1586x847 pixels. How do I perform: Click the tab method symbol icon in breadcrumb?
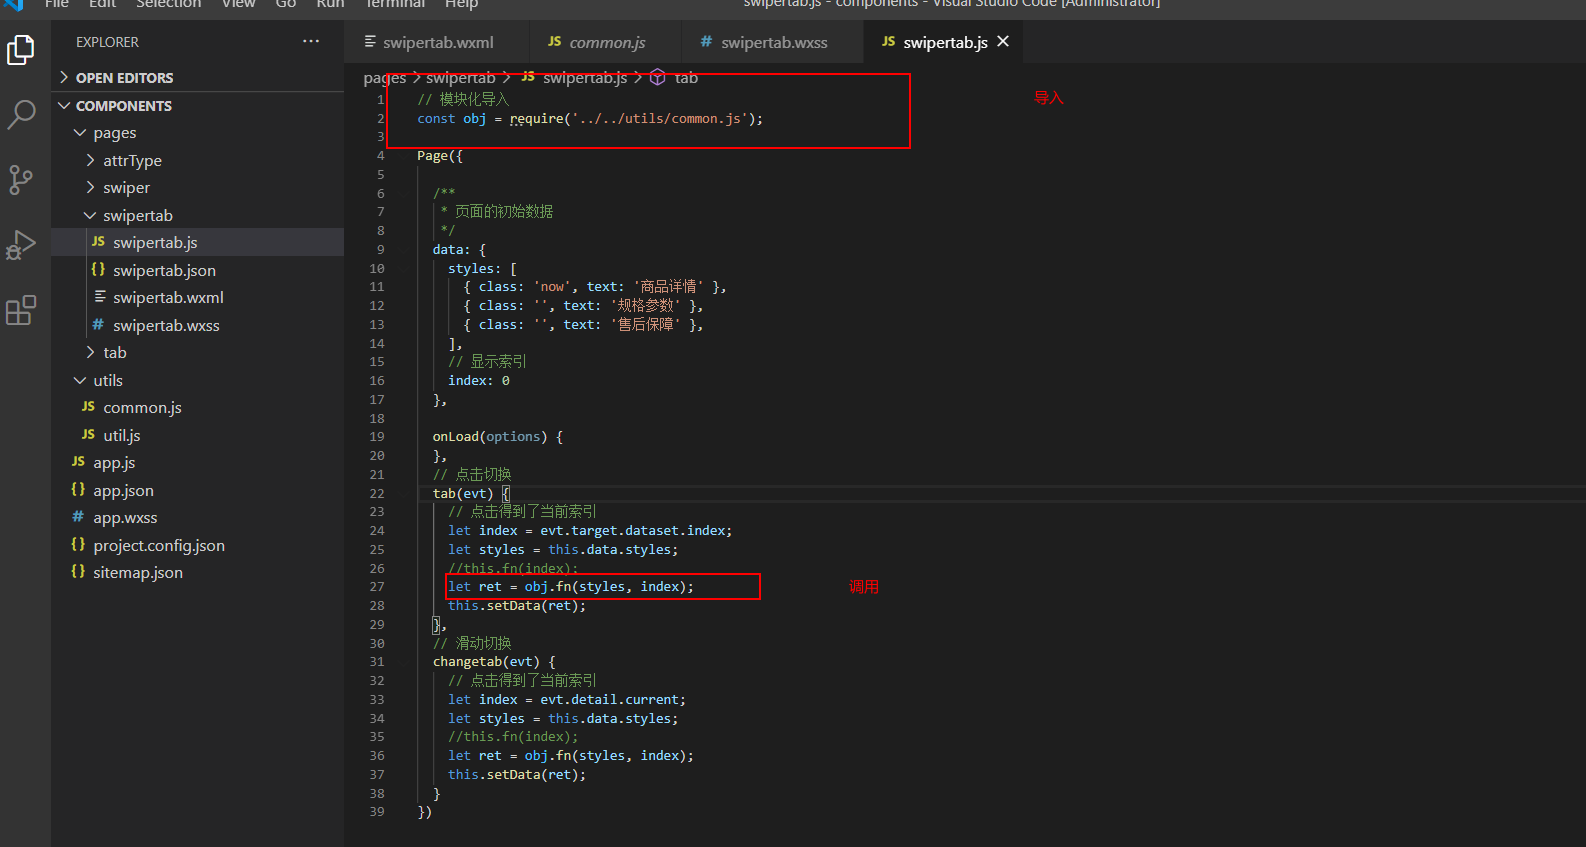tap(658, 77)
